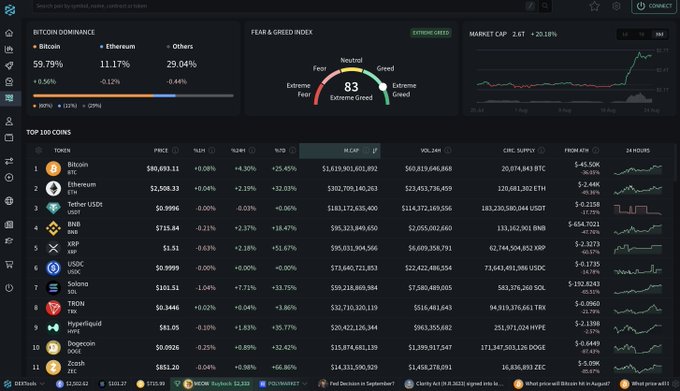The image size is (680, 391).
Task: Open the wallet icon in the sidebar
Action: click(x=9, y=138)
